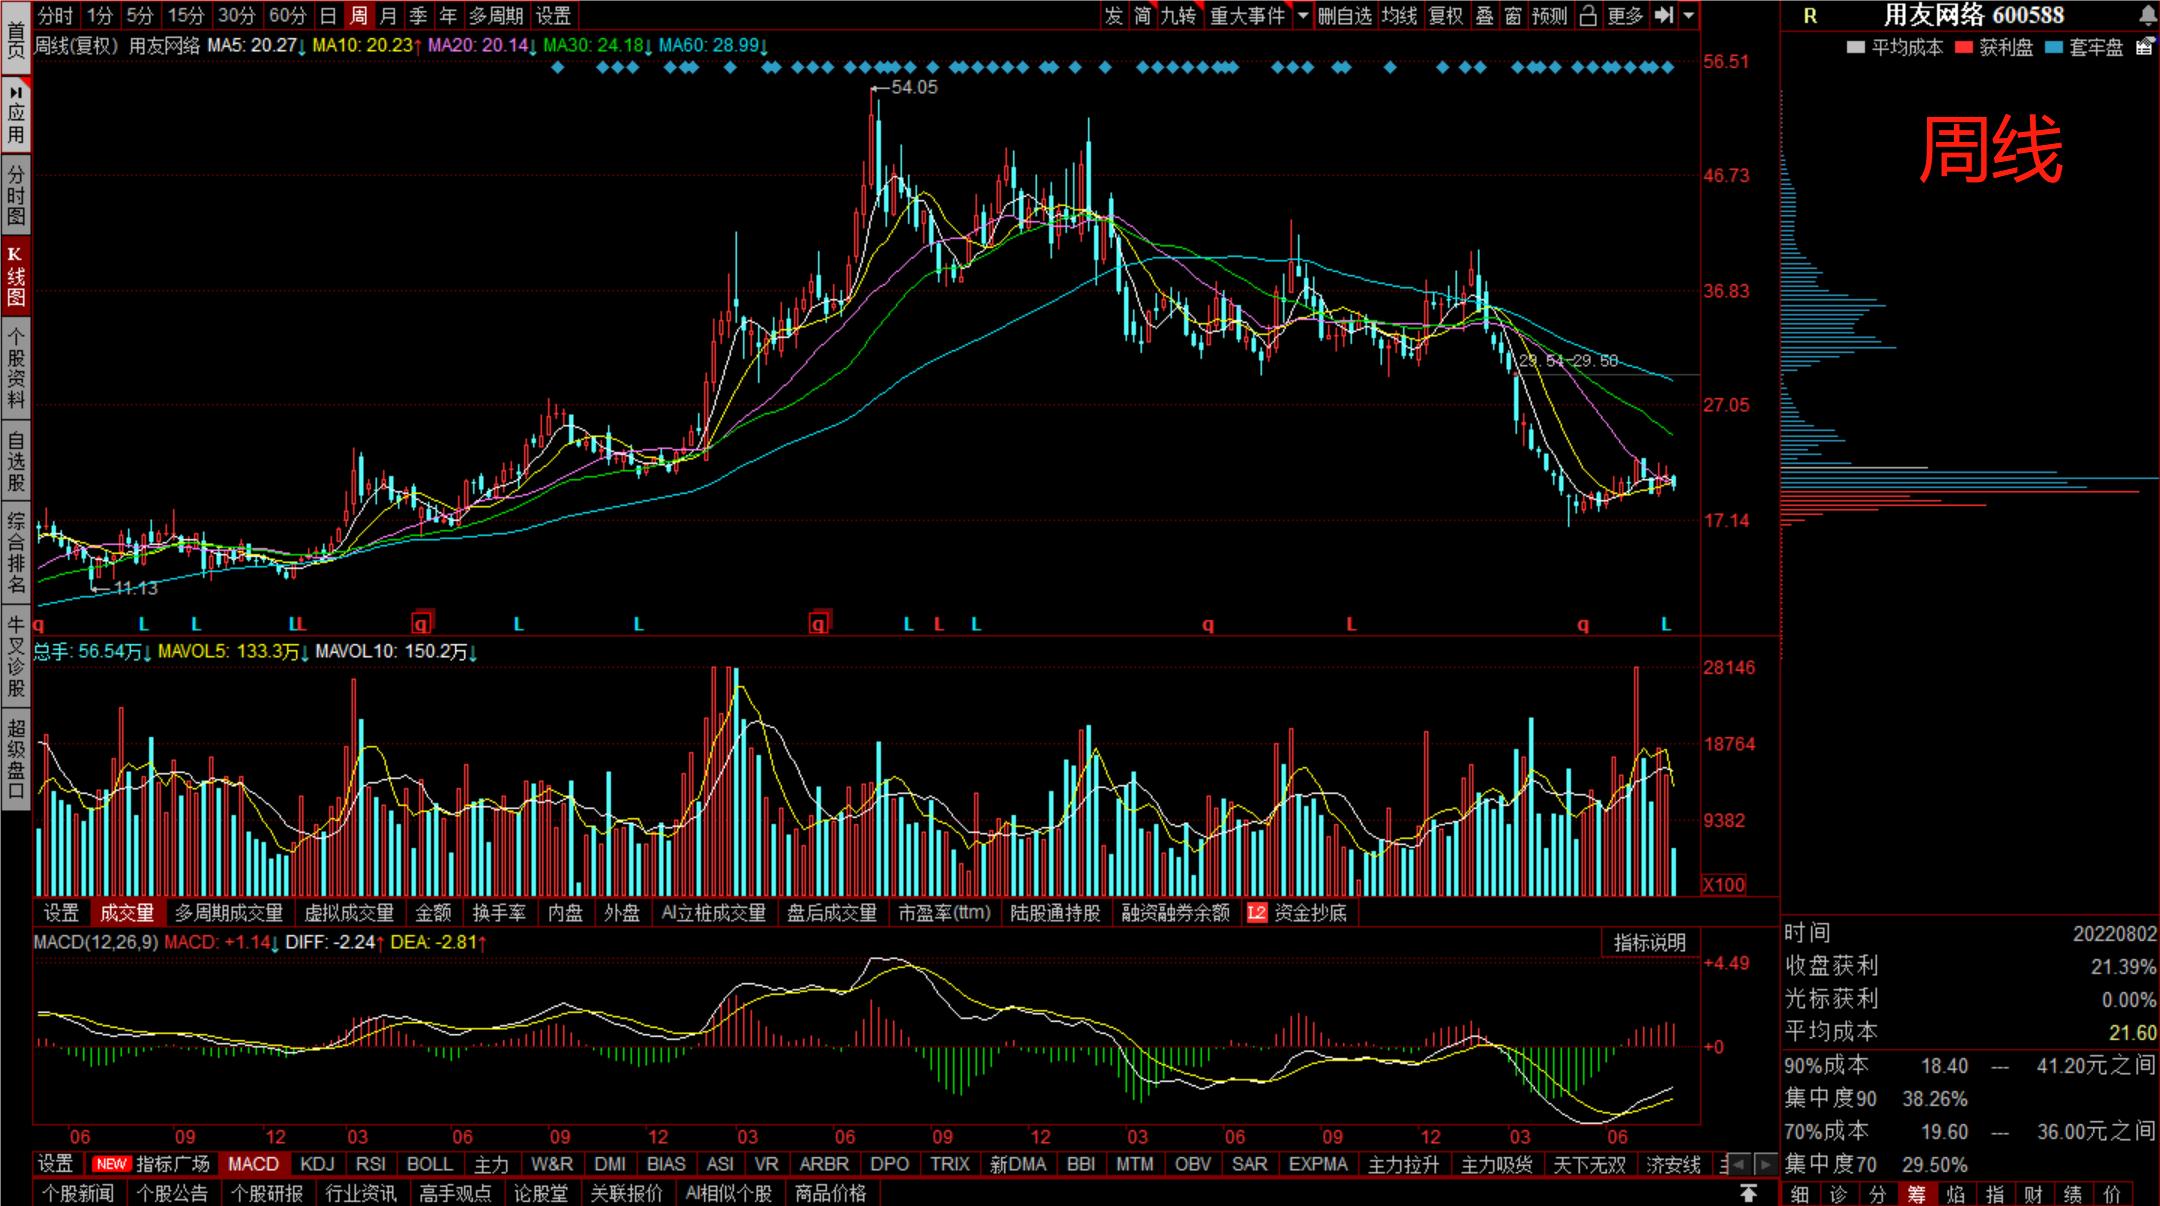2160x1206 pixels.
Task: Open the dropdown arrow after 更多
Action: point(1689,15)
